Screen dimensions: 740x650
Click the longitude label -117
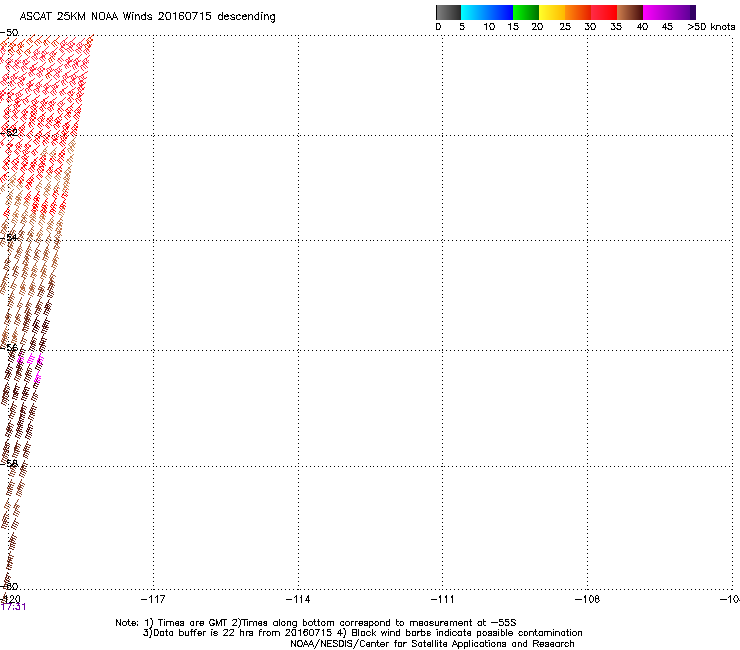pos(153,599)
